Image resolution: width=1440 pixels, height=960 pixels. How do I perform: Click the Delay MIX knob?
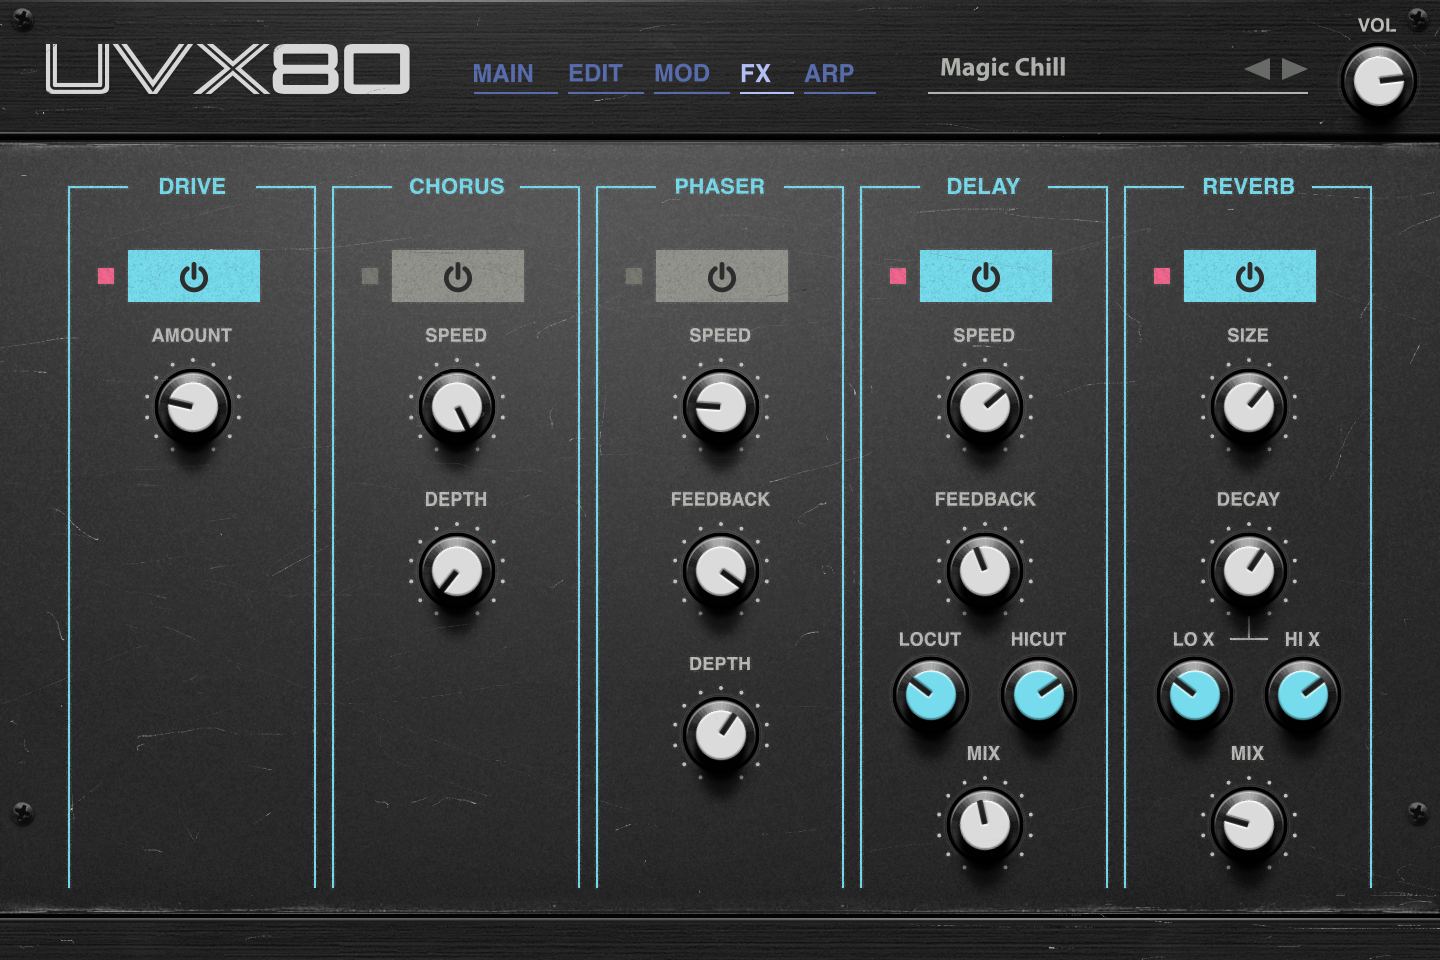coord(985,825)
